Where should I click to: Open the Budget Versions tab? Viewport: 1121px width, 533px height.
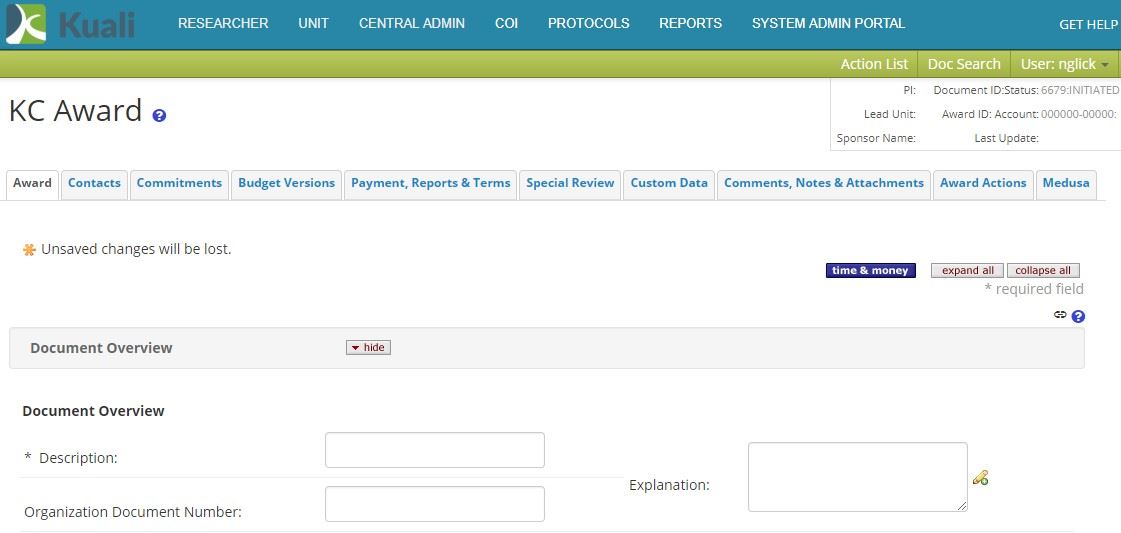(x=286, y=183)
